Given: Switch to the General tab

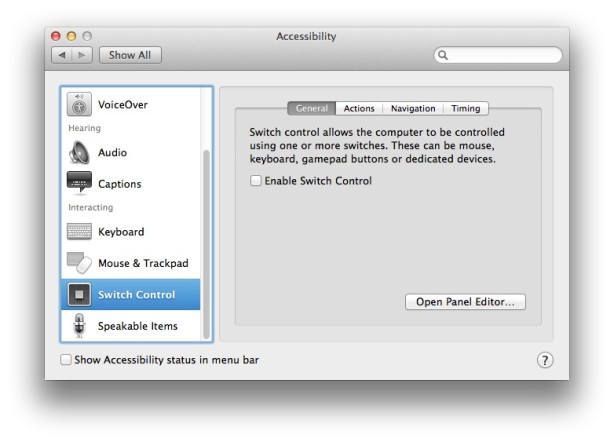Looking at the screenshot, I should coord(312,108).
